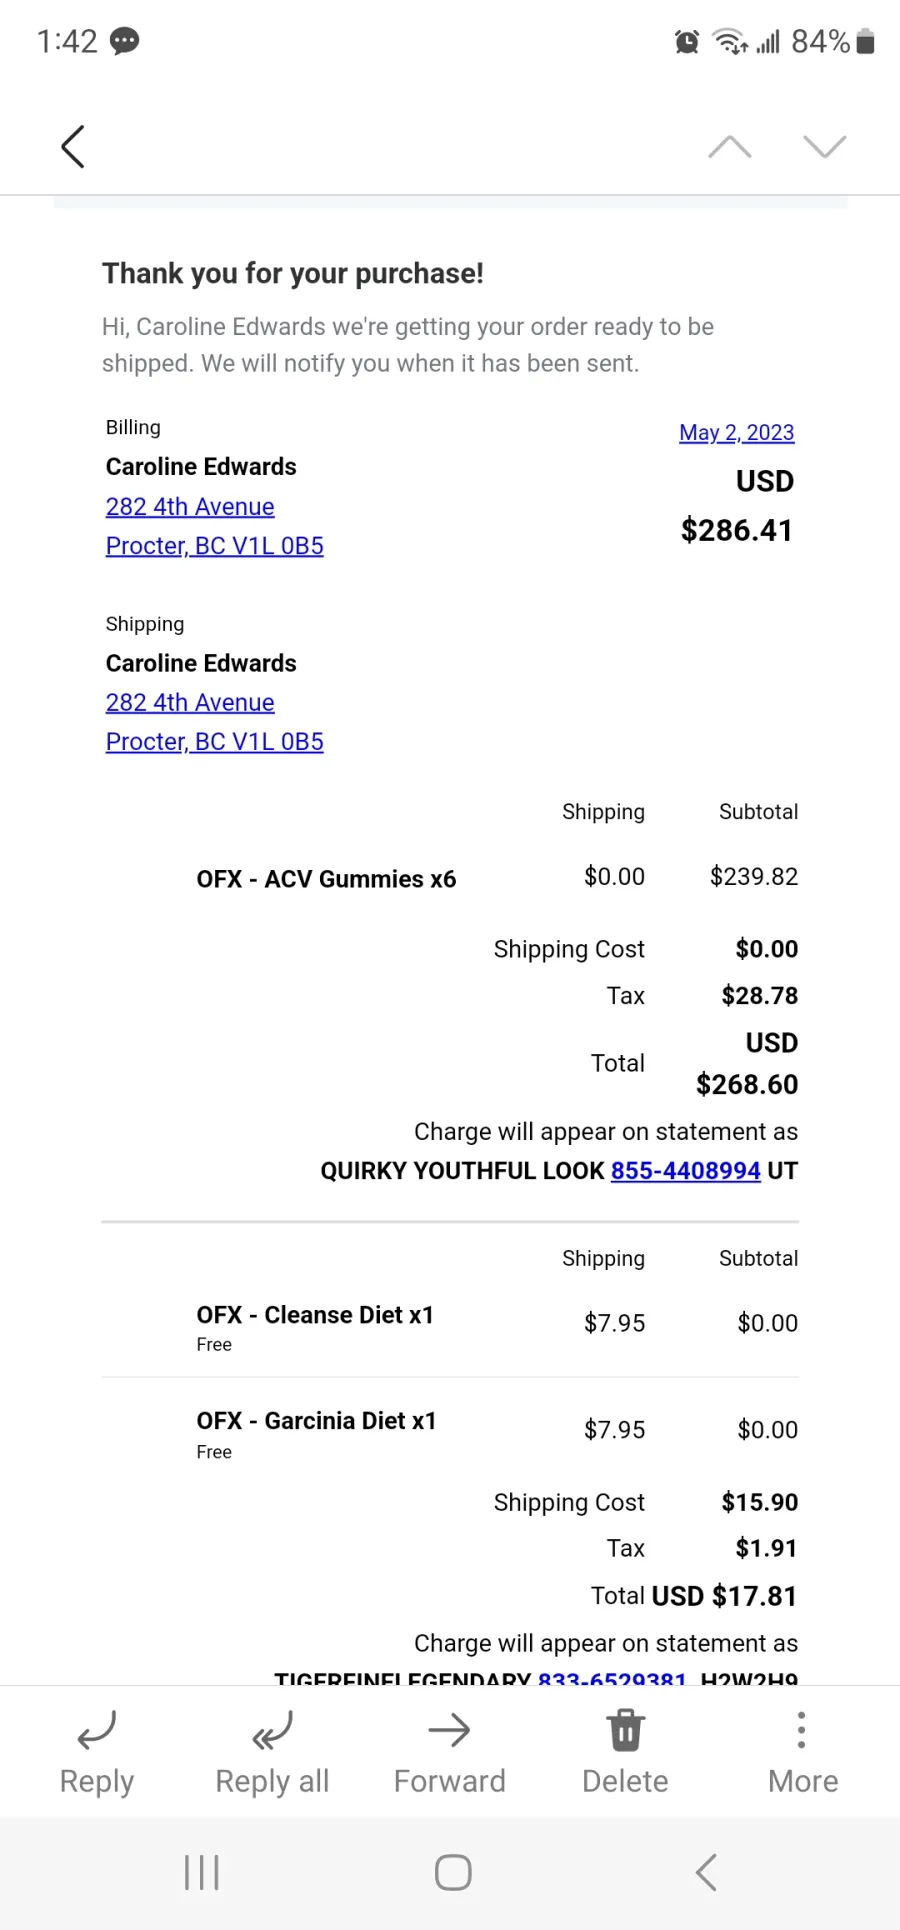Open shipping Procter, BC V1L 0B5 link

click(x=215, y=741)
